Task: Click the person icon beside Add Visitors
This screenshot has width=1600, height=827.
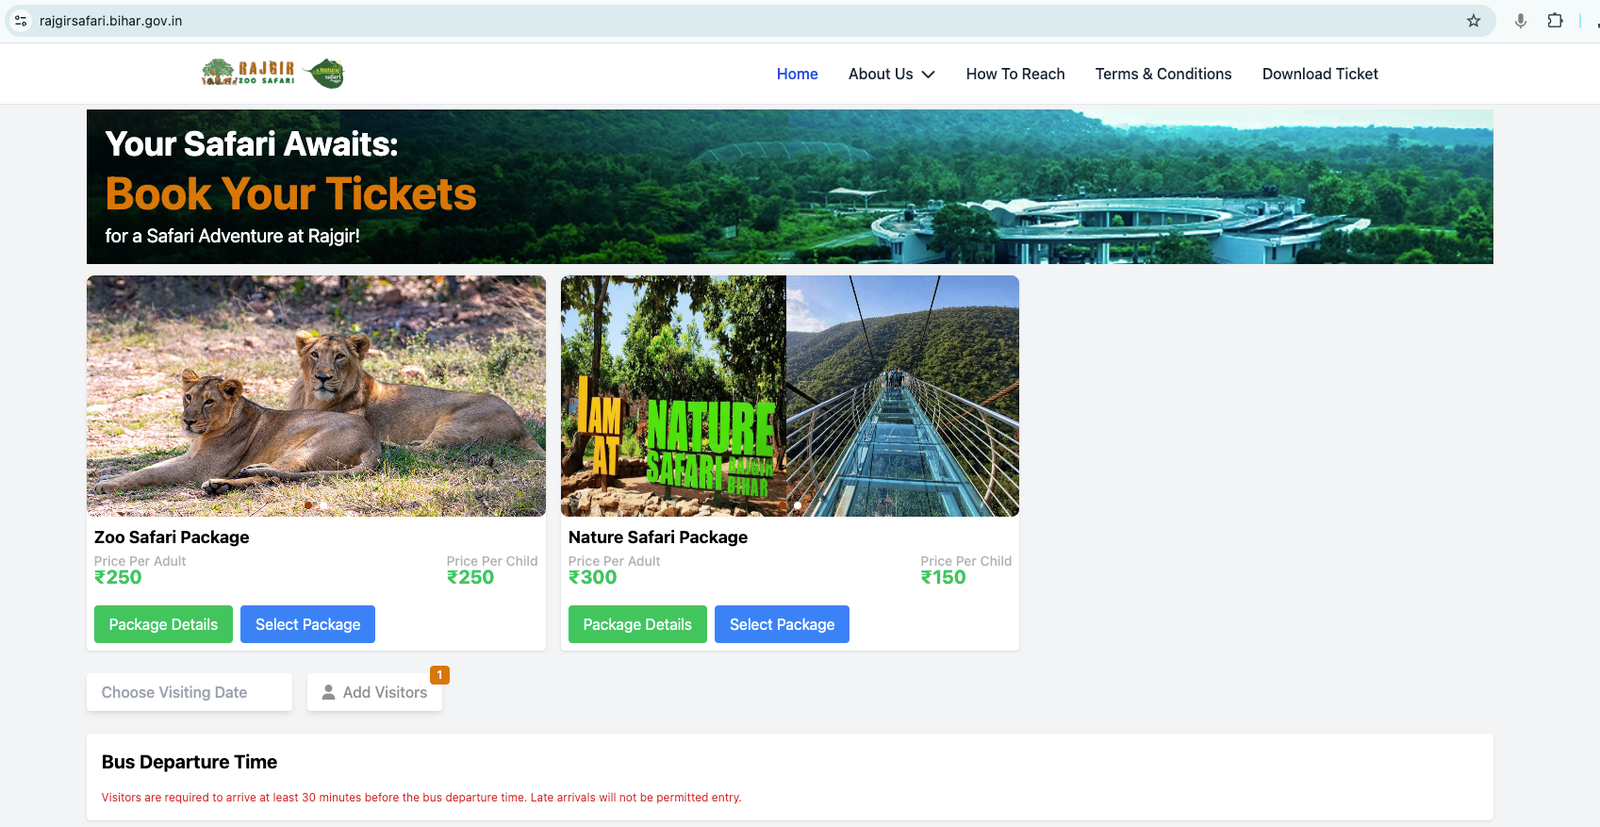Action: coord(328,692)
